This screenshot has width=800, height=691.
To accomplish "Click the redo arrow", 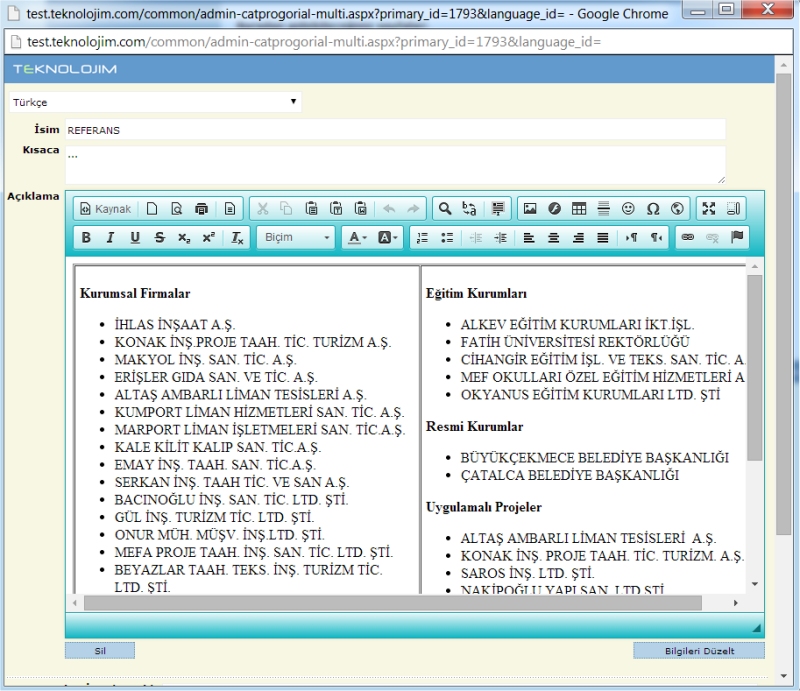I will pos(413,209).
